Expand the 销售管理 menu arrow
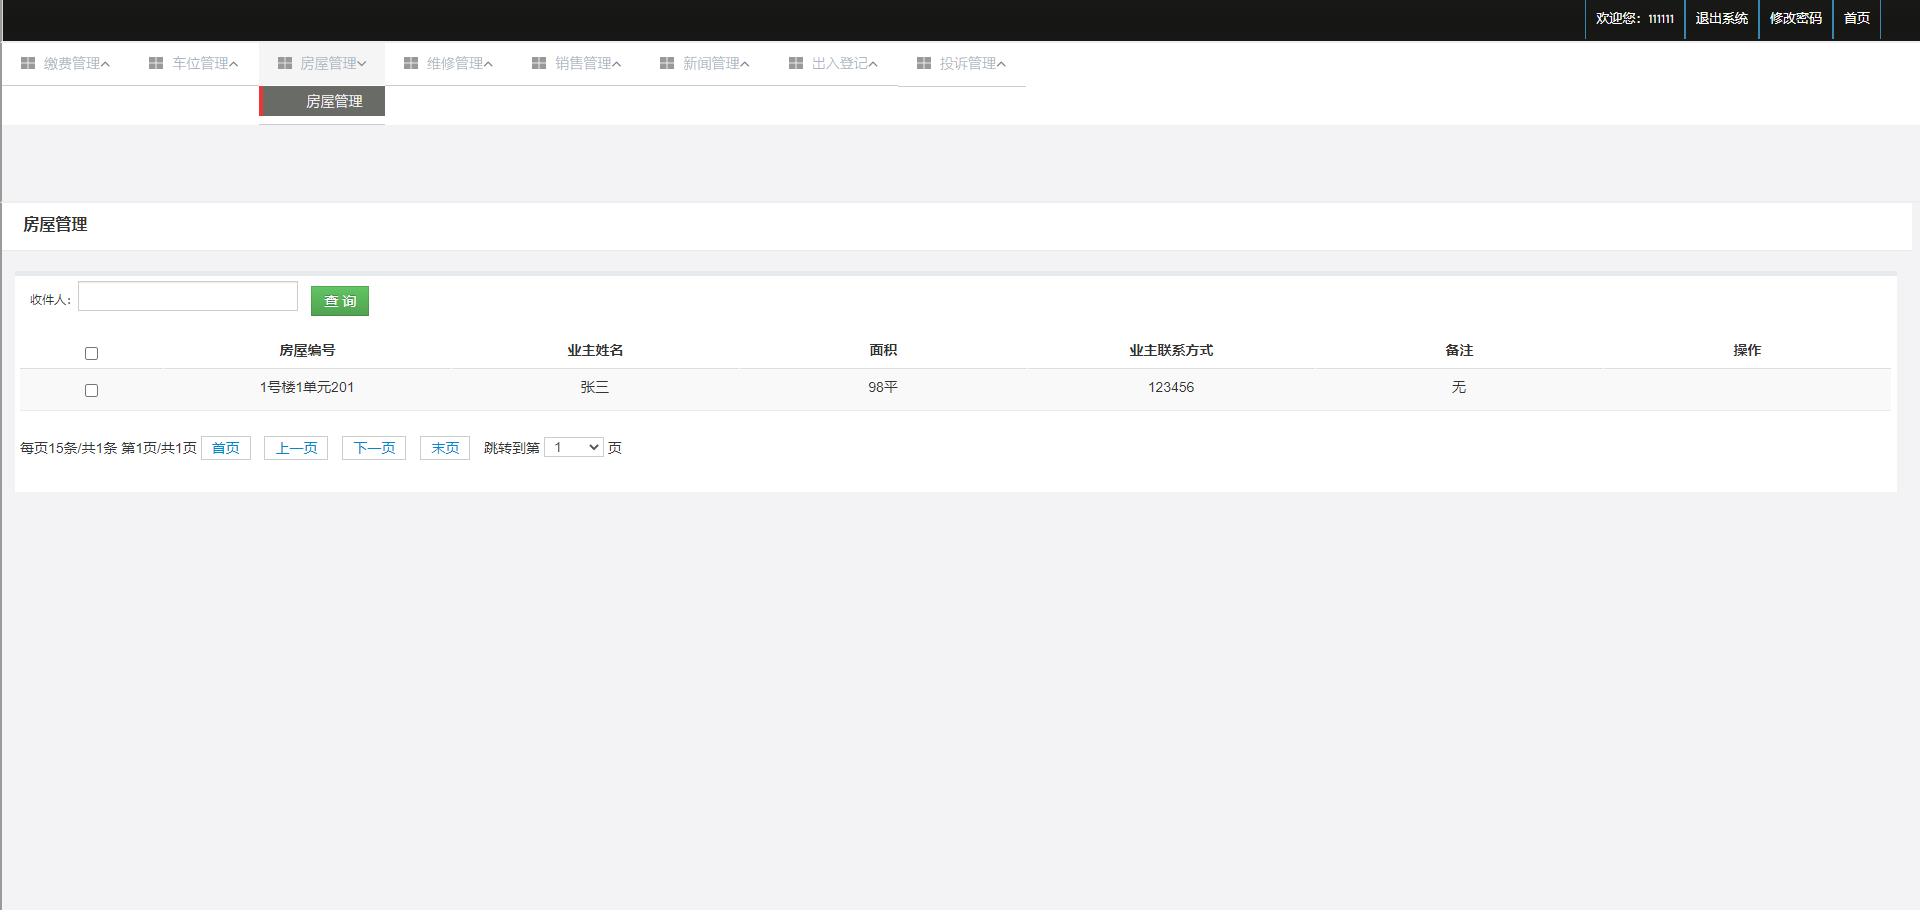Viewport: 1920px width, 914px height. point(616,64)
